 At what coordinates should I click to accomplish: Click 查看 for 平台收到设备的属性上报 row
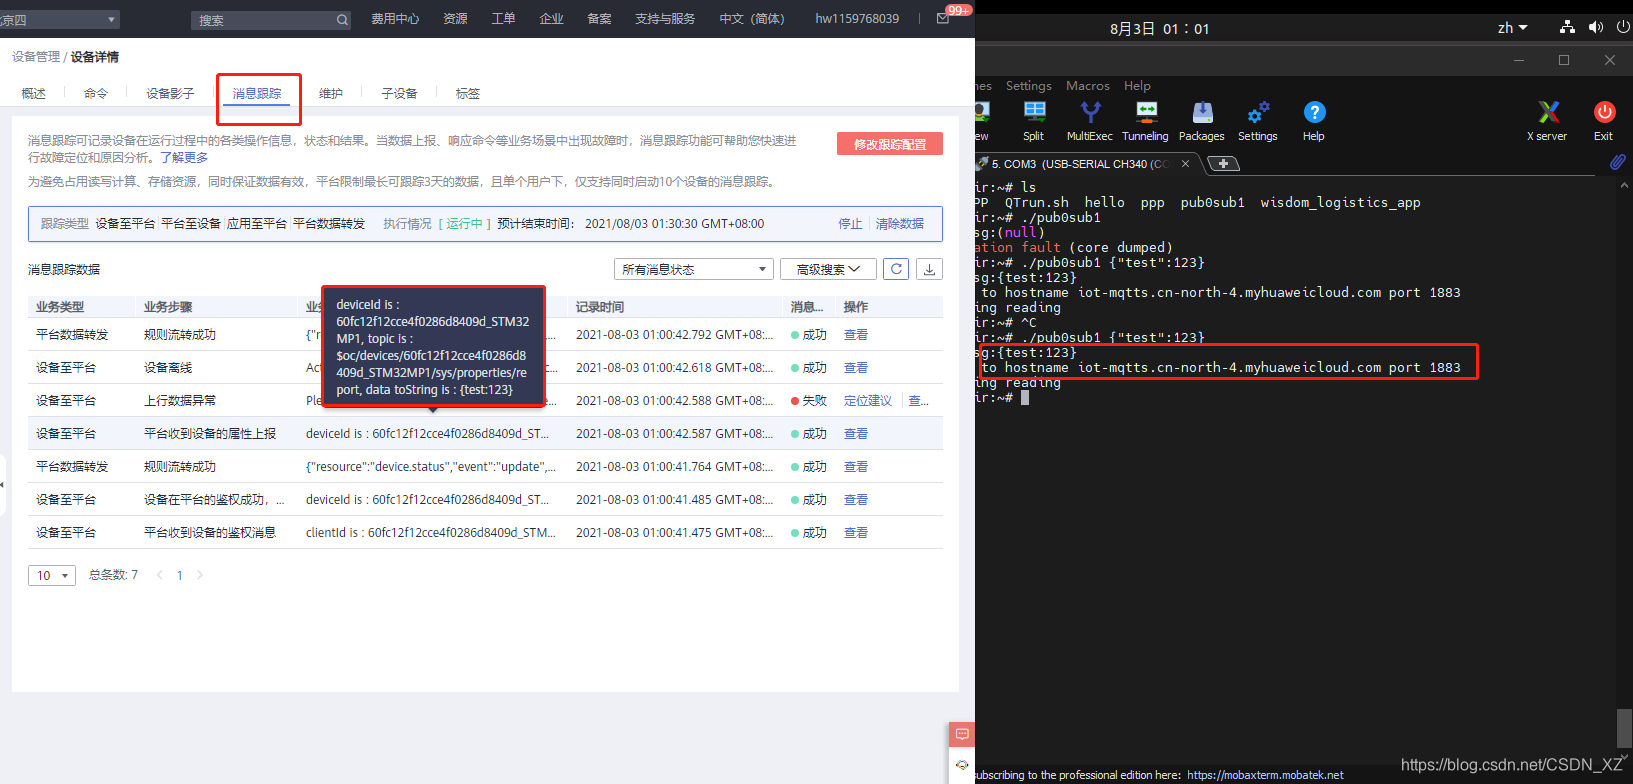(x=856, y=434)
